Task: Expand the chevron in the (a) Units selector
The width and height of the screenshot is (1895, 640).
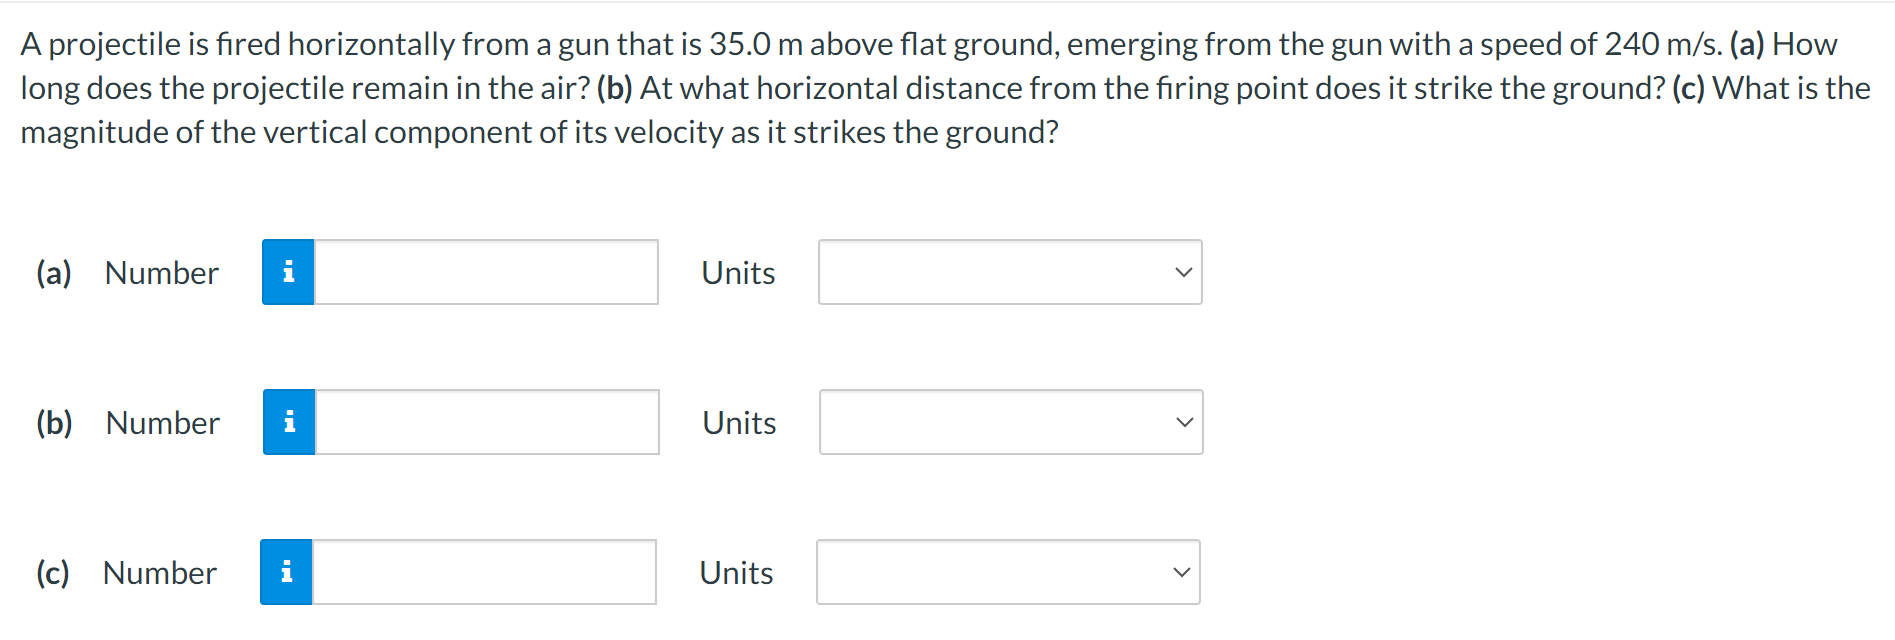Action: 1183,270
